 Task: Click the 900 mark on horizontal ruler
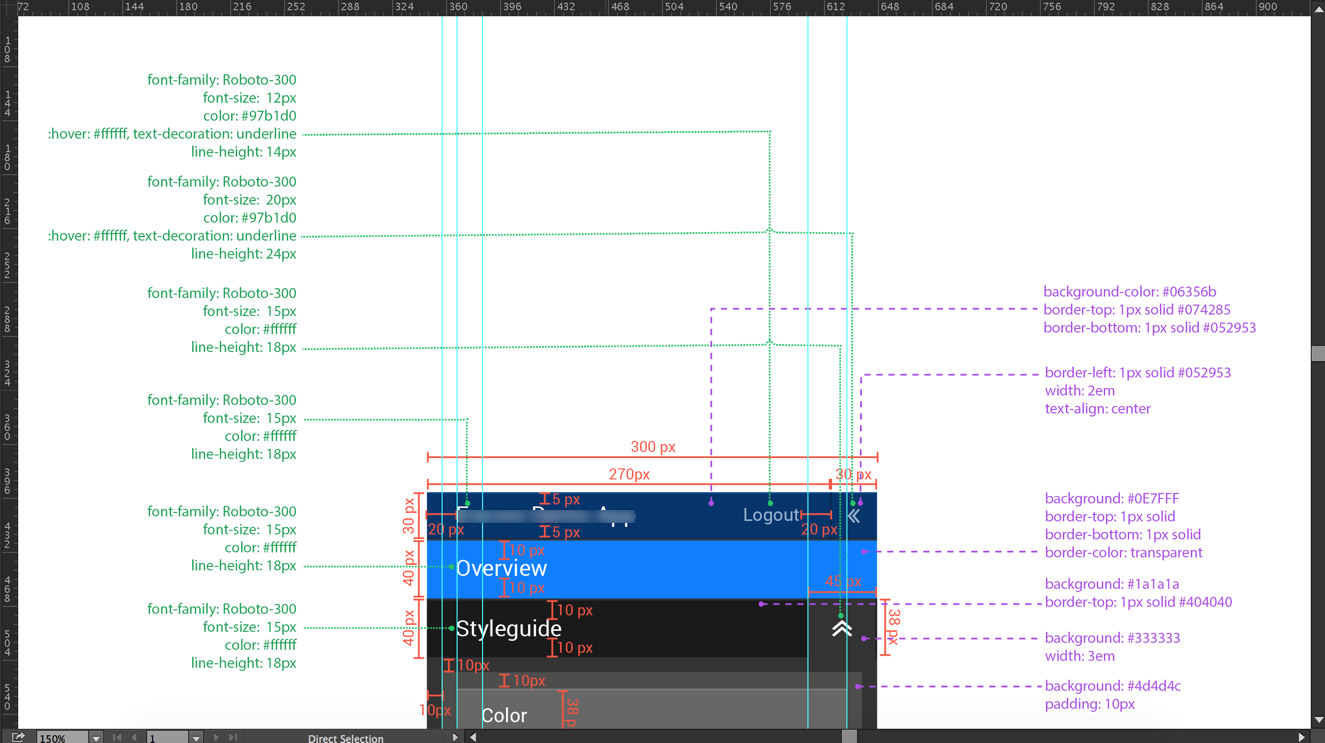click(x=1266, y=7)
